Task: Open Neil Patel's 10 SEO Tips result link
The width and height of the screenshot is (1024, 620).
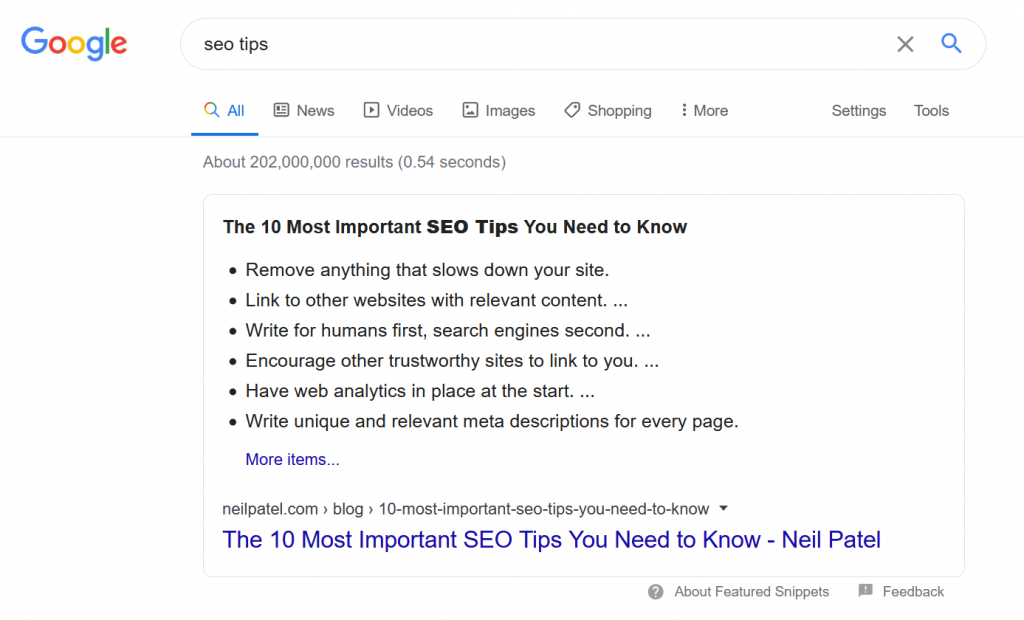Action: point(551,540)
